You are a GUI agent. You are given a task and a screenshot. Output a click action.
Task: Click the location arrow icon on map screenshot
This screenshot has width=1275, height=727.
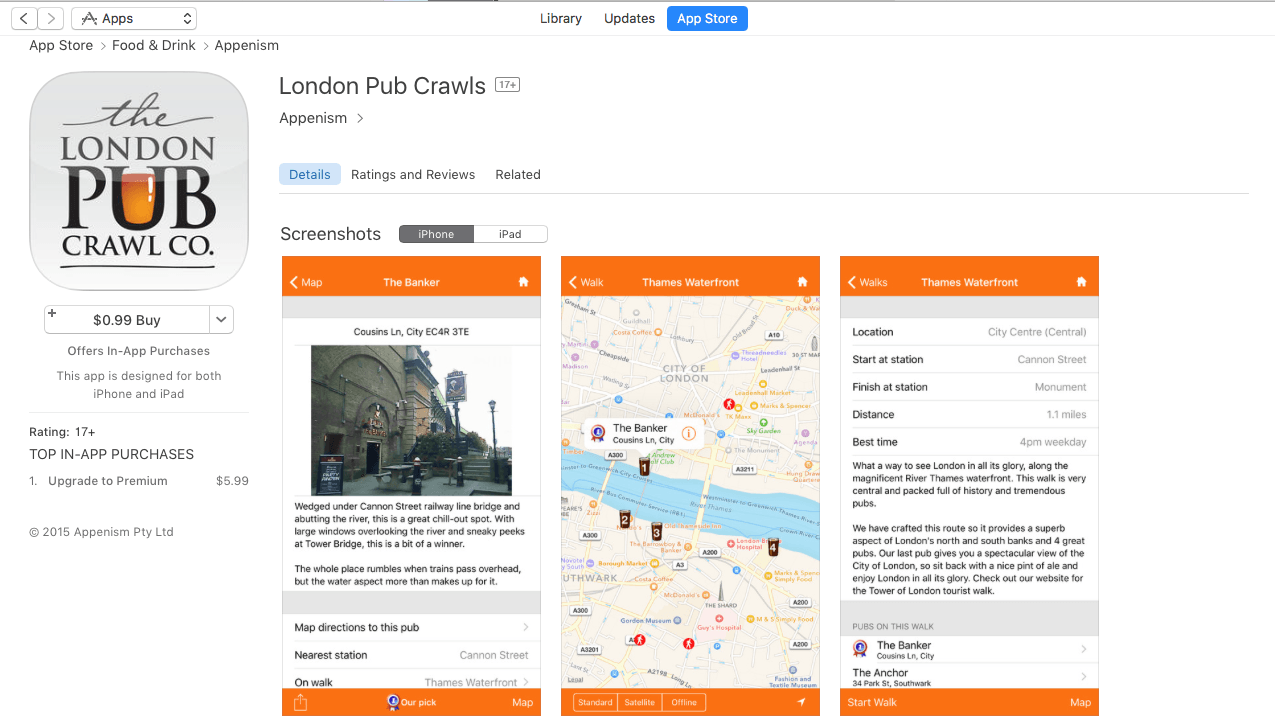tap(801, 703)
